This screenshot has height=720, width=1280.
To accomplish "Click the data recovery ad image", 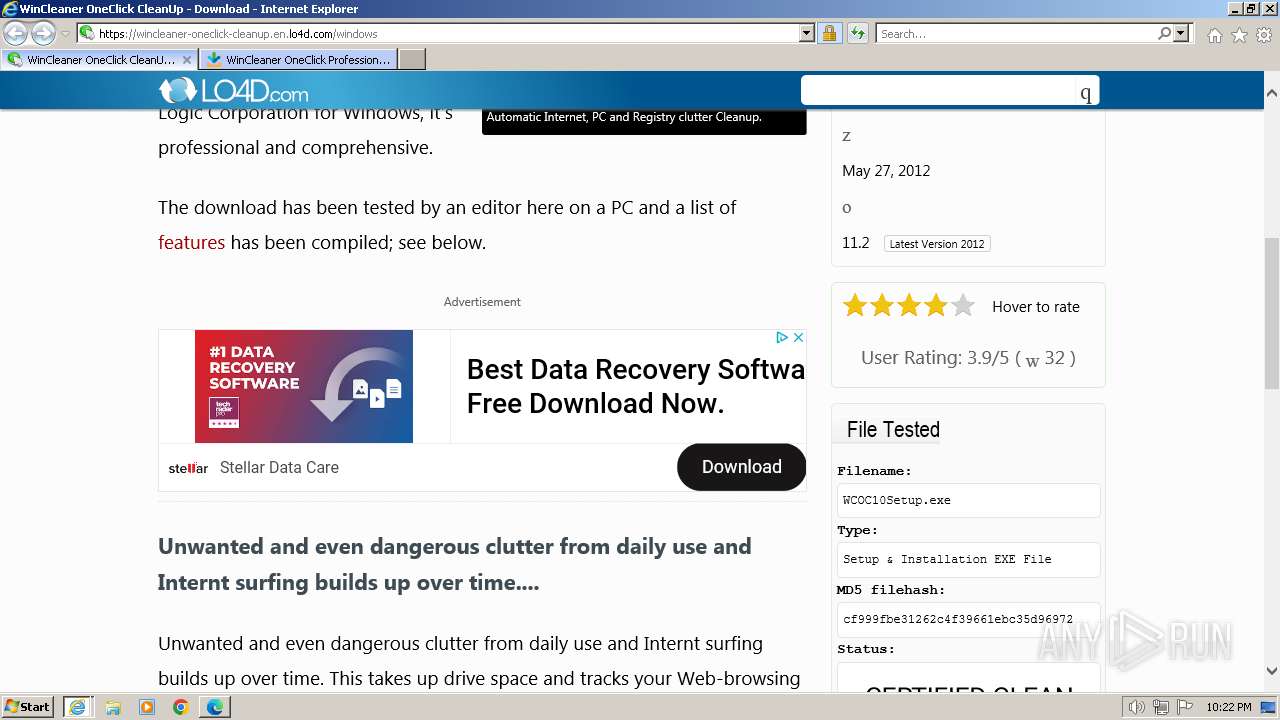I will click(304, 386).
